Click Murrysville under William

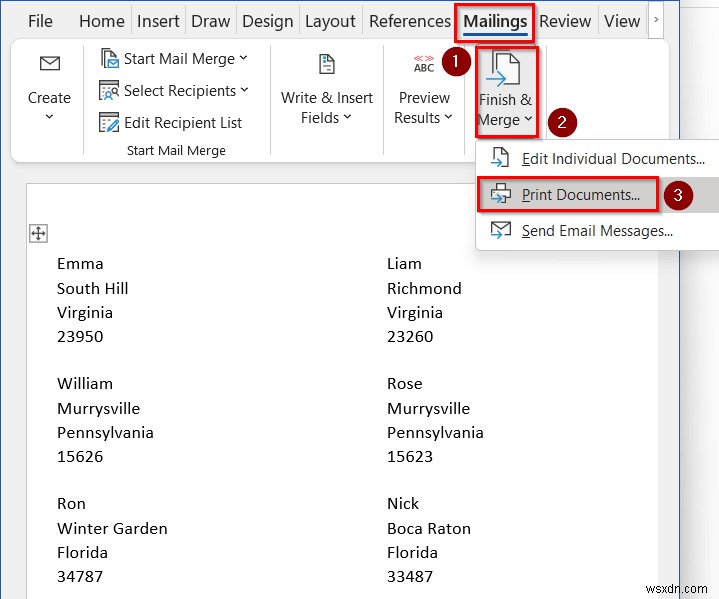(x=99, y=409)
